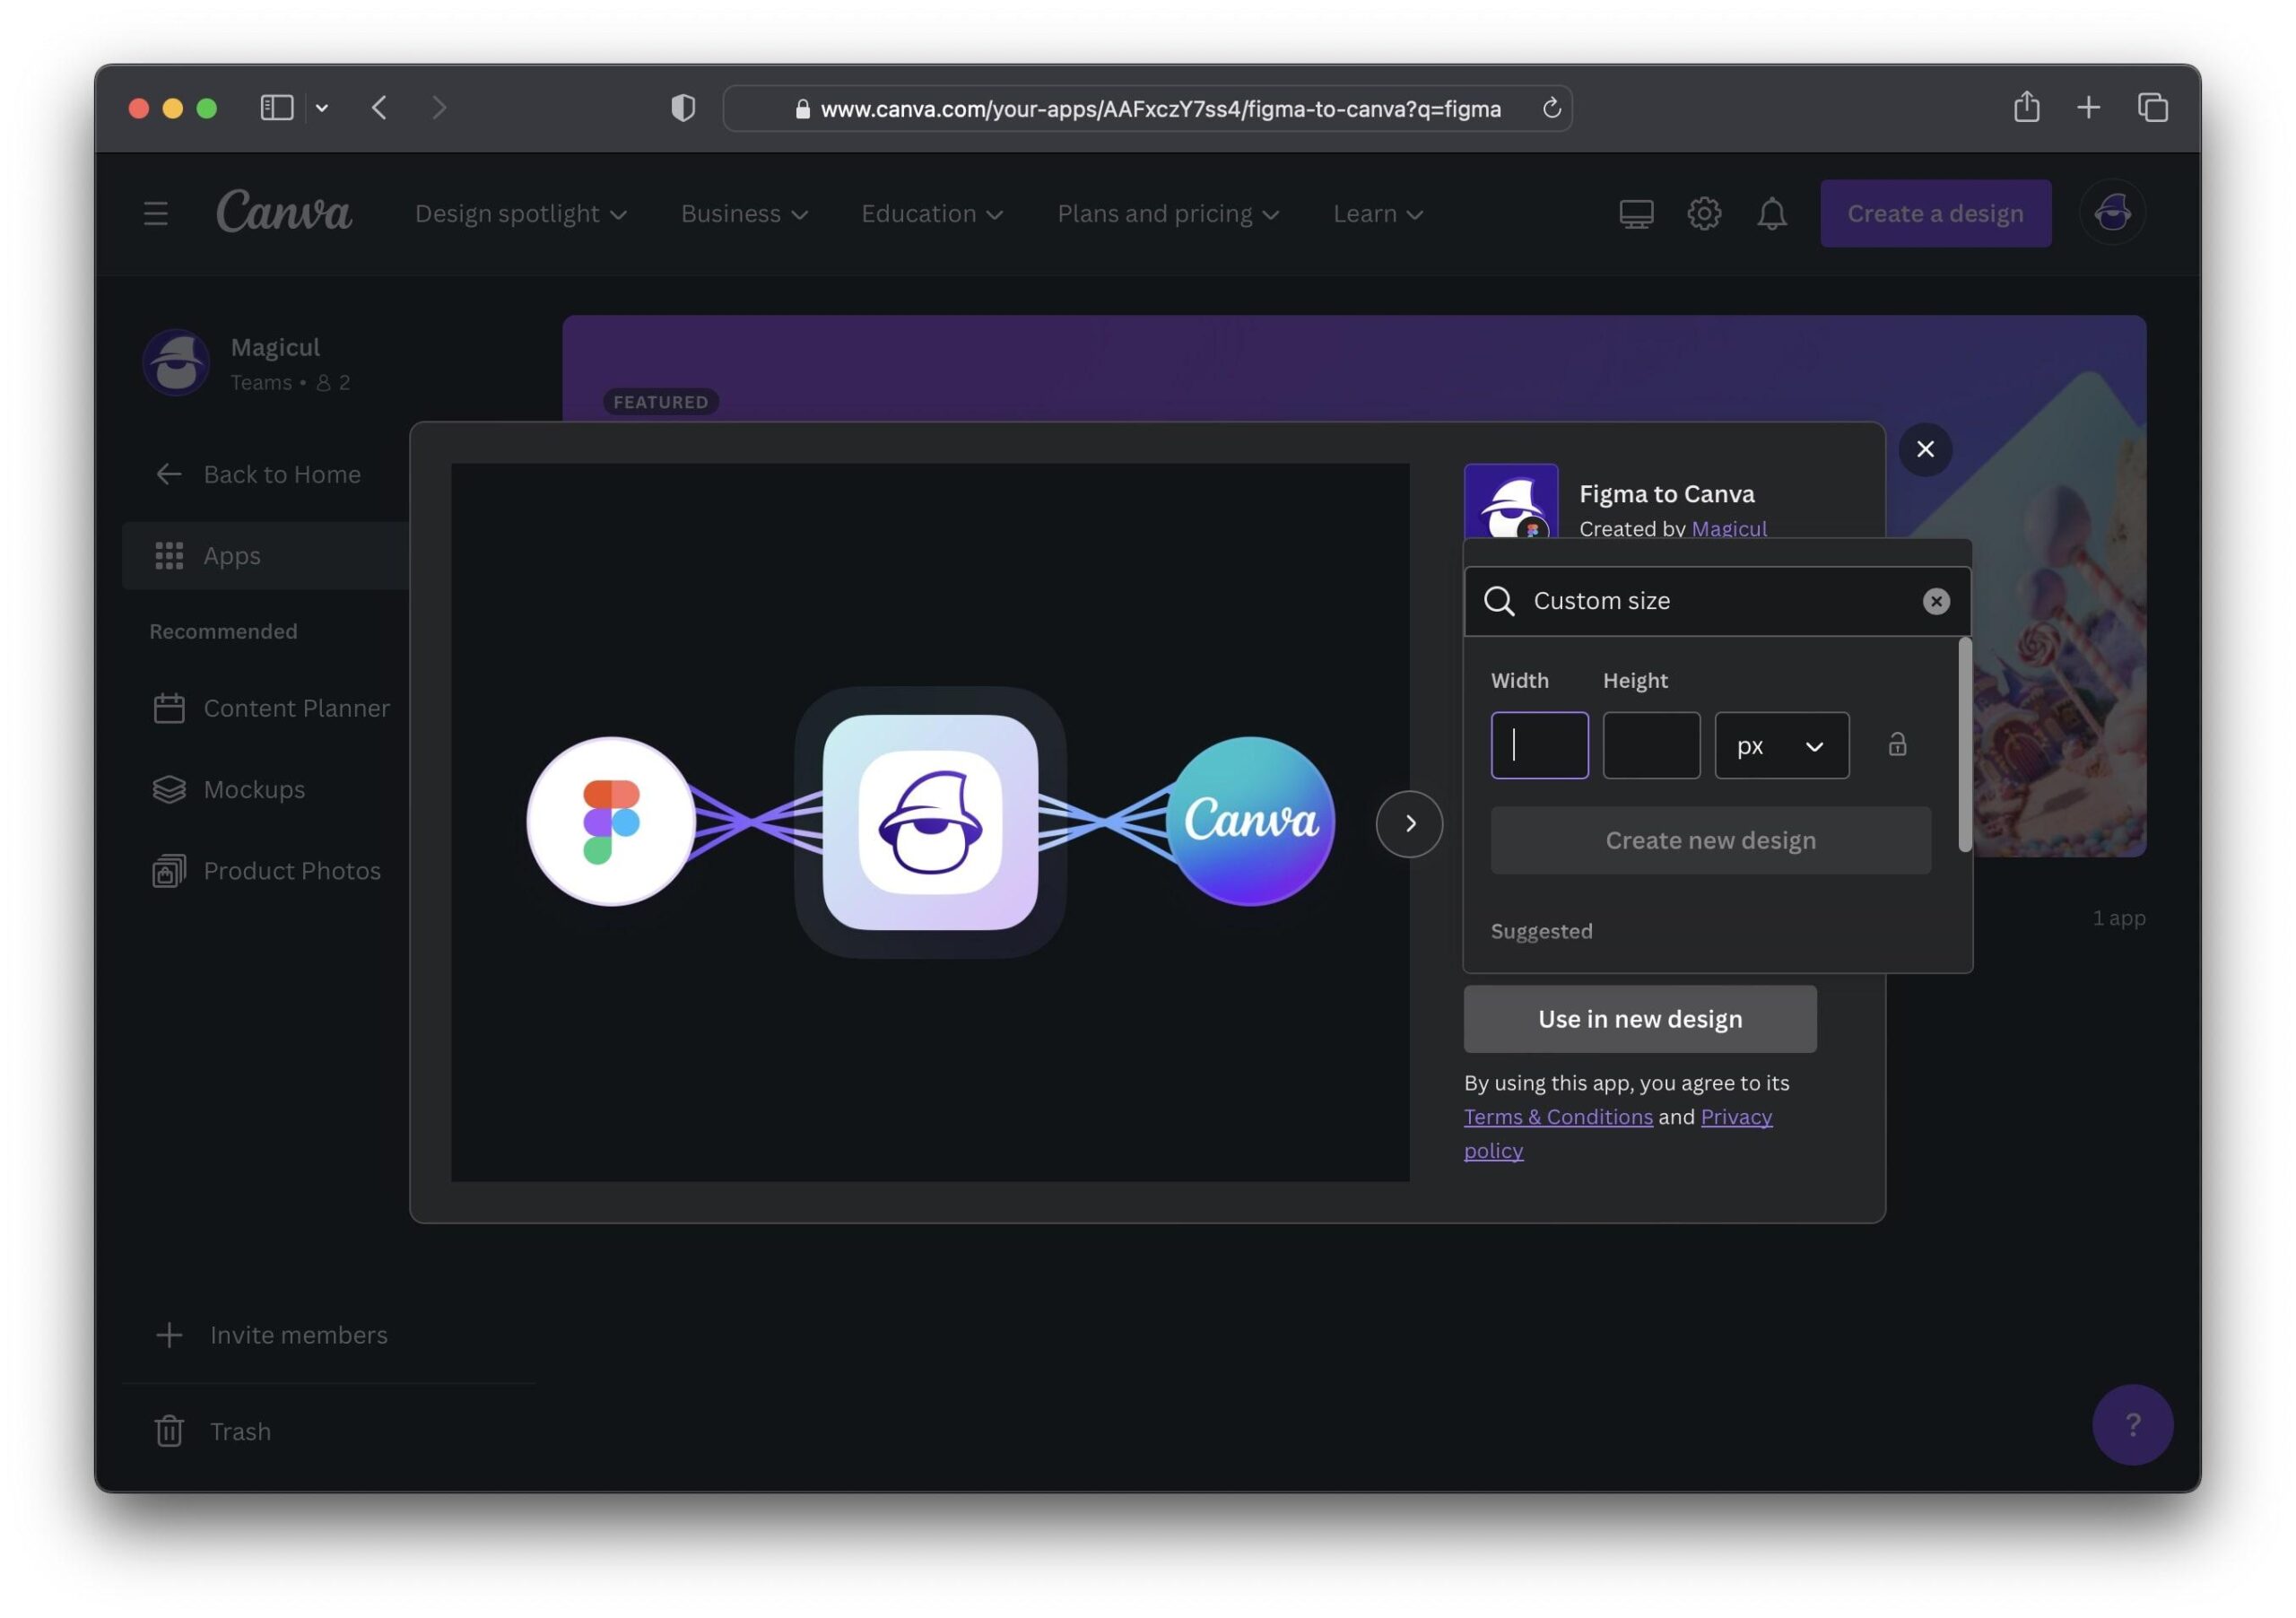This screenshot has width=2296, height=1618.
Task: Open the Apps section in the sidebar
Action: pos(232,555)
